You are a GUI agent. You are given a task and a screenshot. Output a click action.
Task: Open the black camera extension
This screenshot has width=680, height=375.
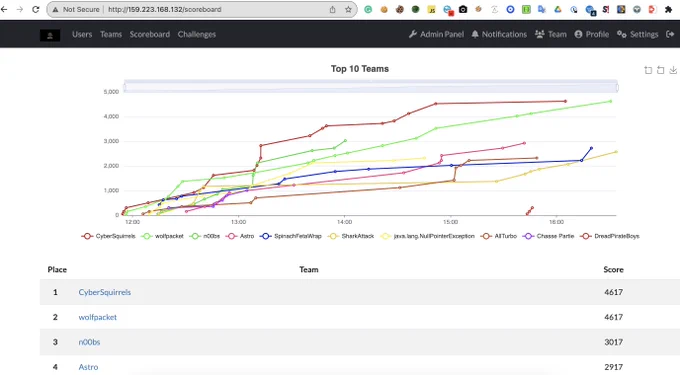click(x=463, y=9)
